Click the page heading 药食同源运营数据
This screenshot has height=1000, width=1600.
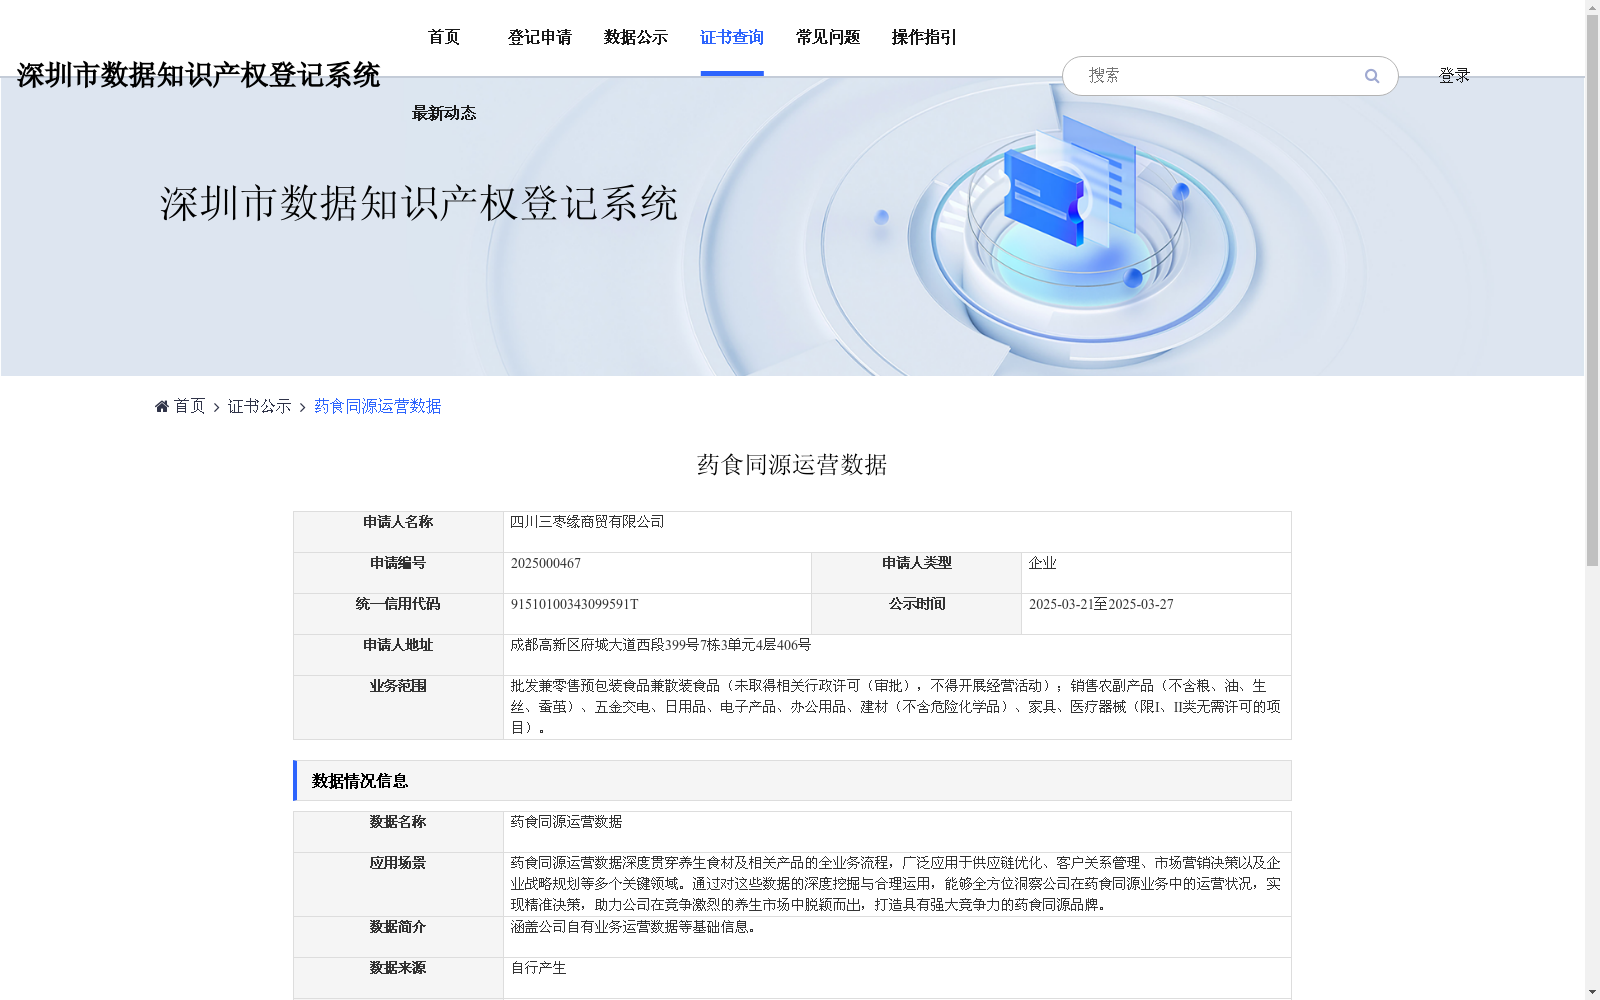[x=792, y=465]
